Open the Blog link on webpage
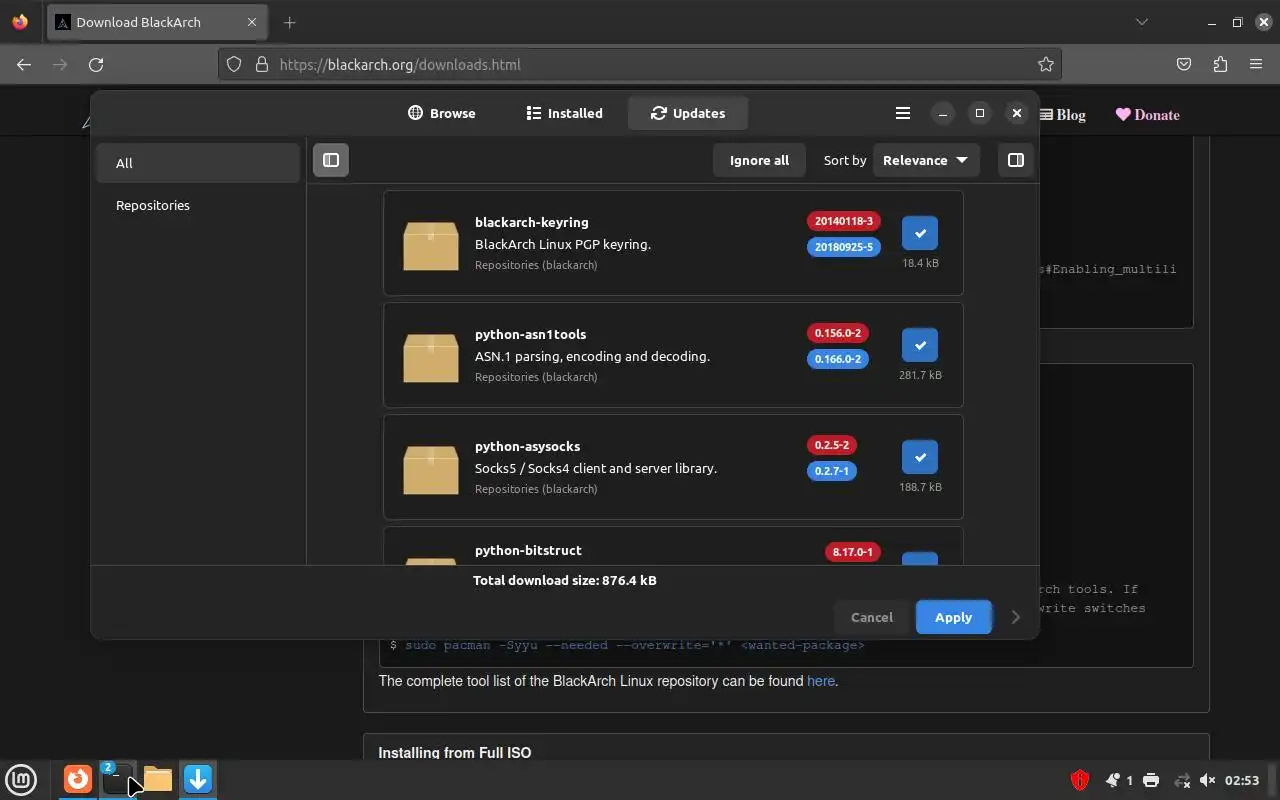Image resolution: width=1280 pixels, height=800 pixels. click(x=1063, y=114)
